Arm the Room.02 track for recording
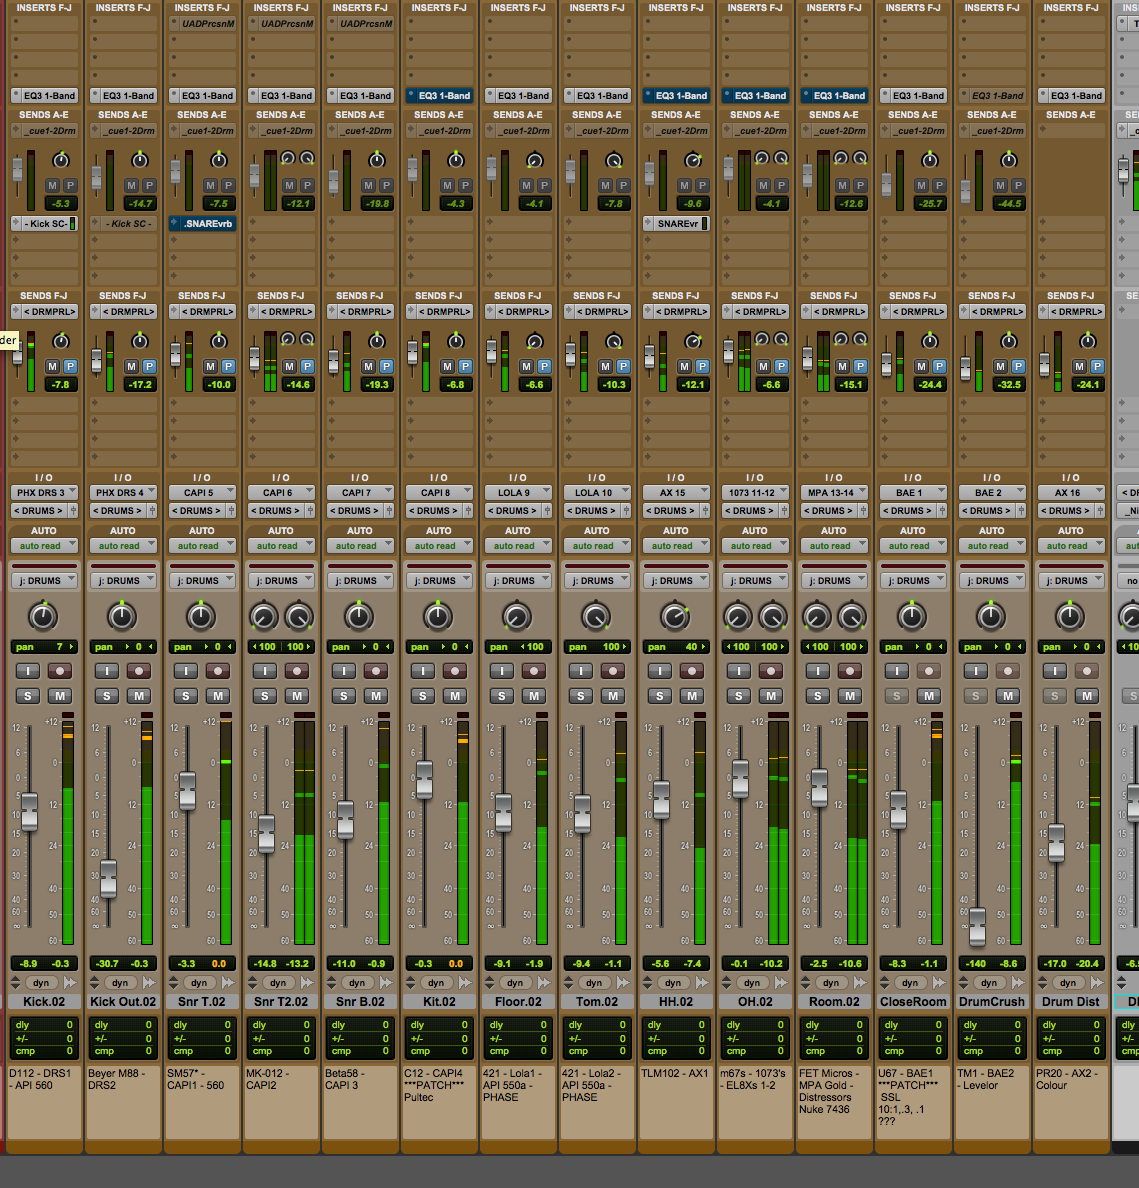 coord(850,671)
